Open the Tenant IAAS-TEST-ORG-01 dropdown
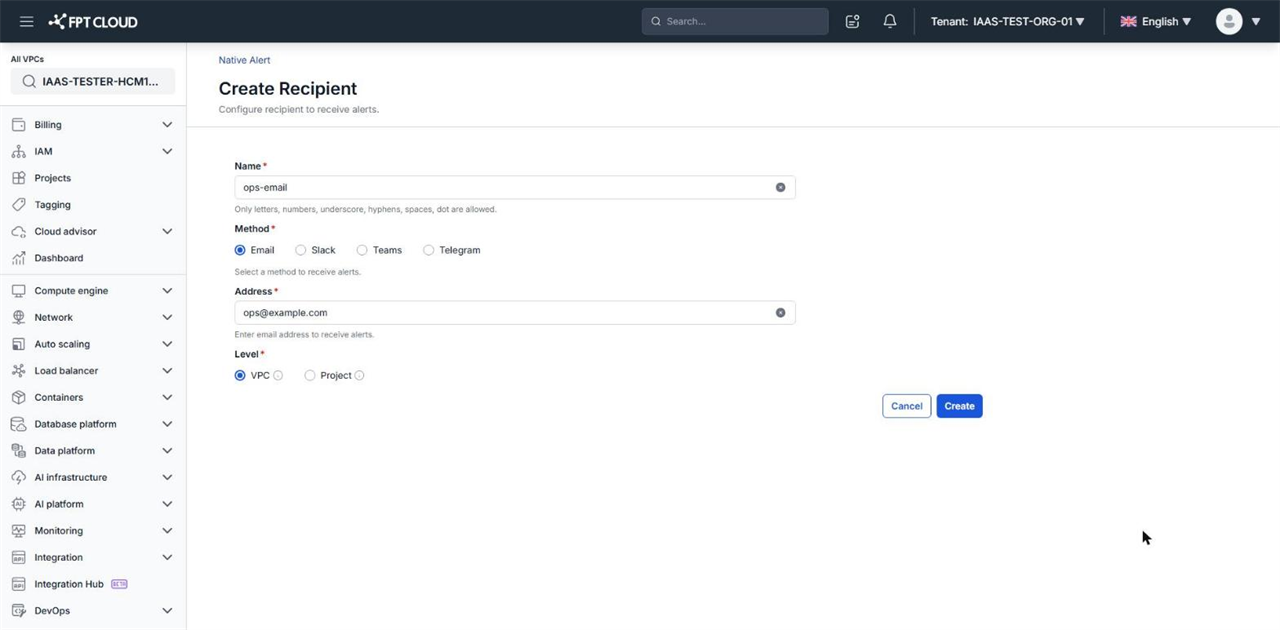 point(1007,21)
